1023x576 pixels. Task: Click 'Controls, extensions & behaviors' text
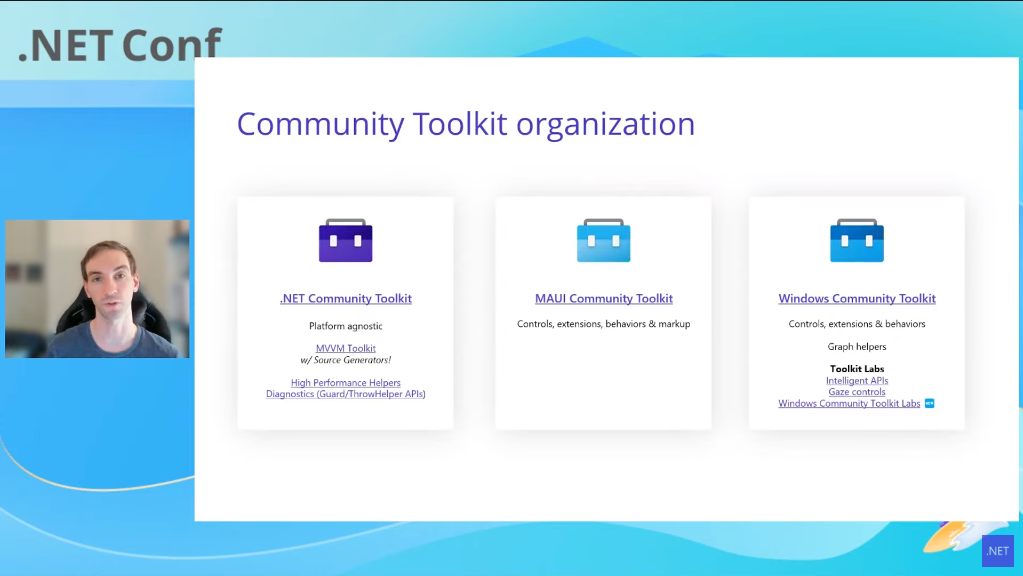[x=857, y=324]
